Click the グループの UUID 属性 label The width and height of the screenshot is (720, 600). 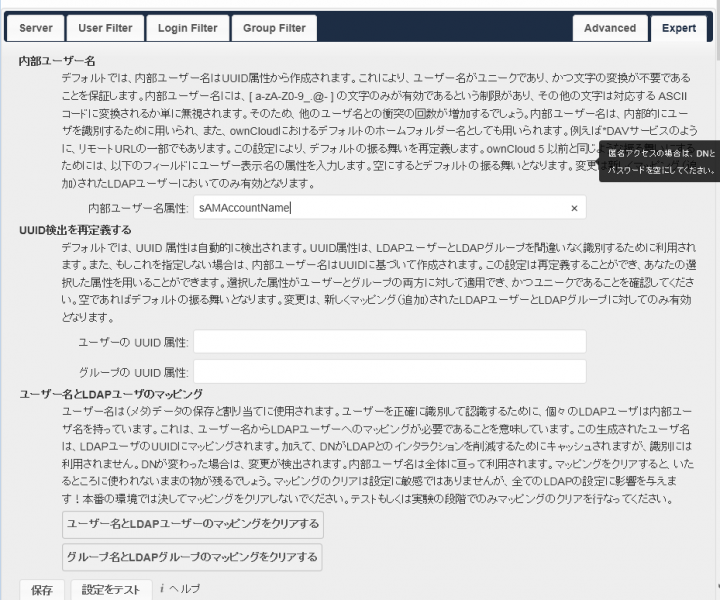coord(133,372)
